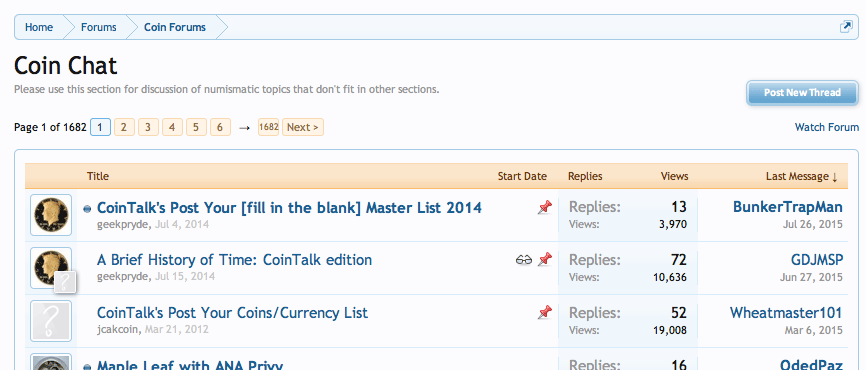
Task: Open Coin Forums breadcrumb
Action: 175,27
